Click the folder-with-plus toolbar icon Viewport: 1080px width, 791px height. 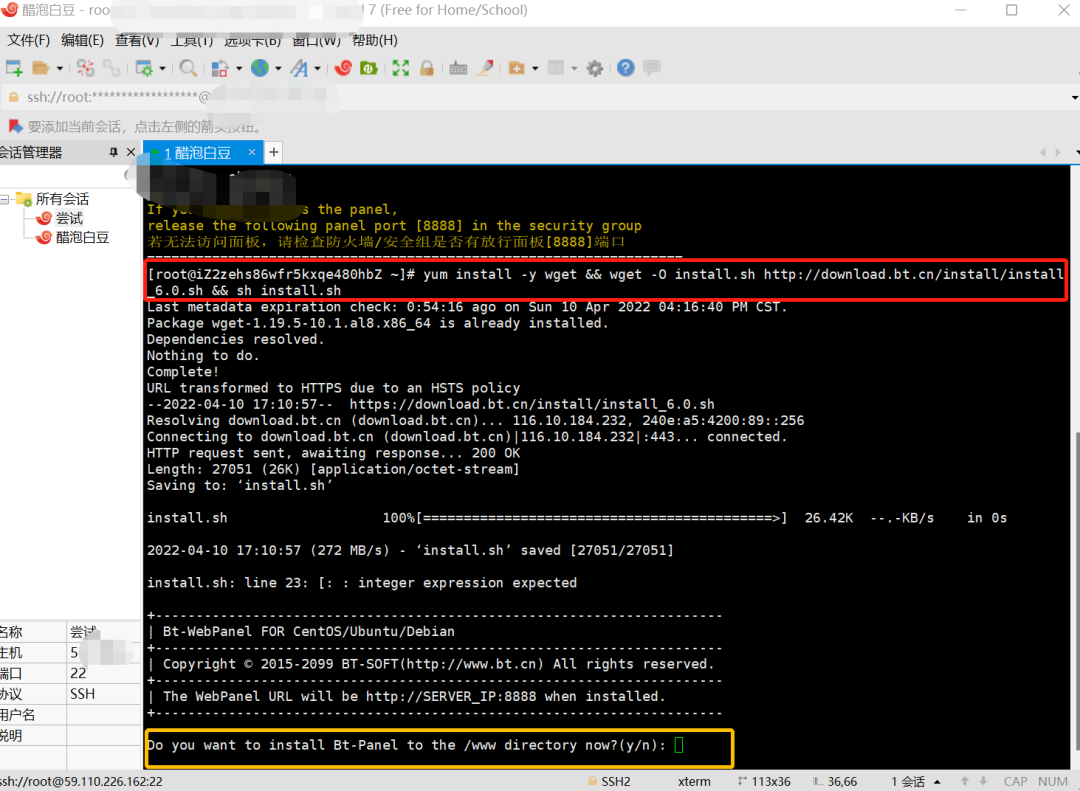(x=517, y=68)
